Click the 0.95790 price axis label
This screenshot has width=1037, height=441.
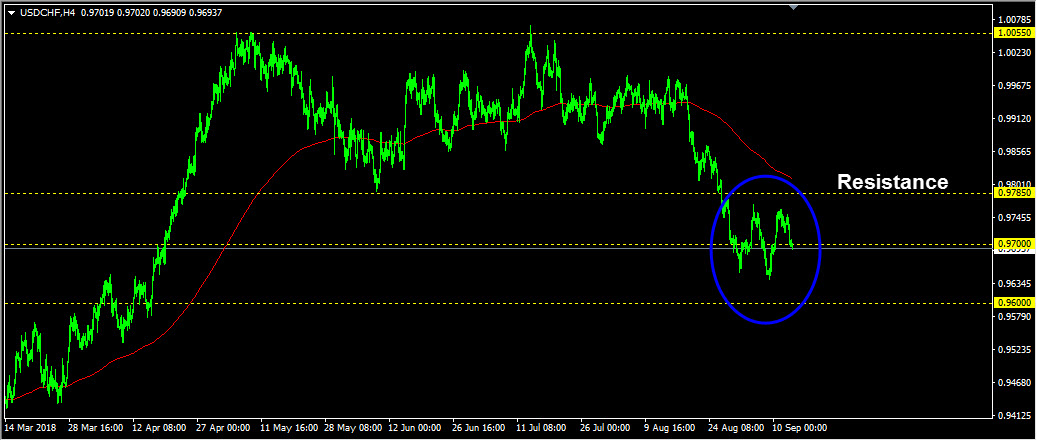click(1015, 317)
